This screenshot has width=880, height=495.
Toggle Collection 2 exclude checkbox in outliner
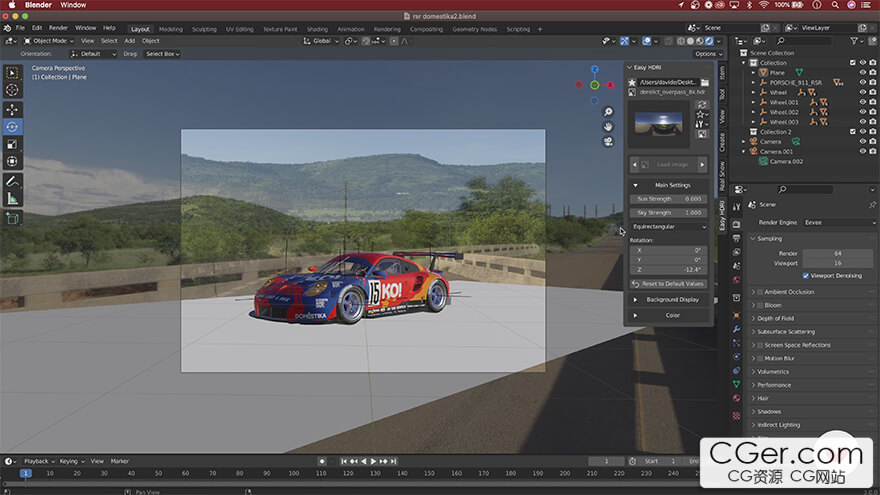coord(852,132)
